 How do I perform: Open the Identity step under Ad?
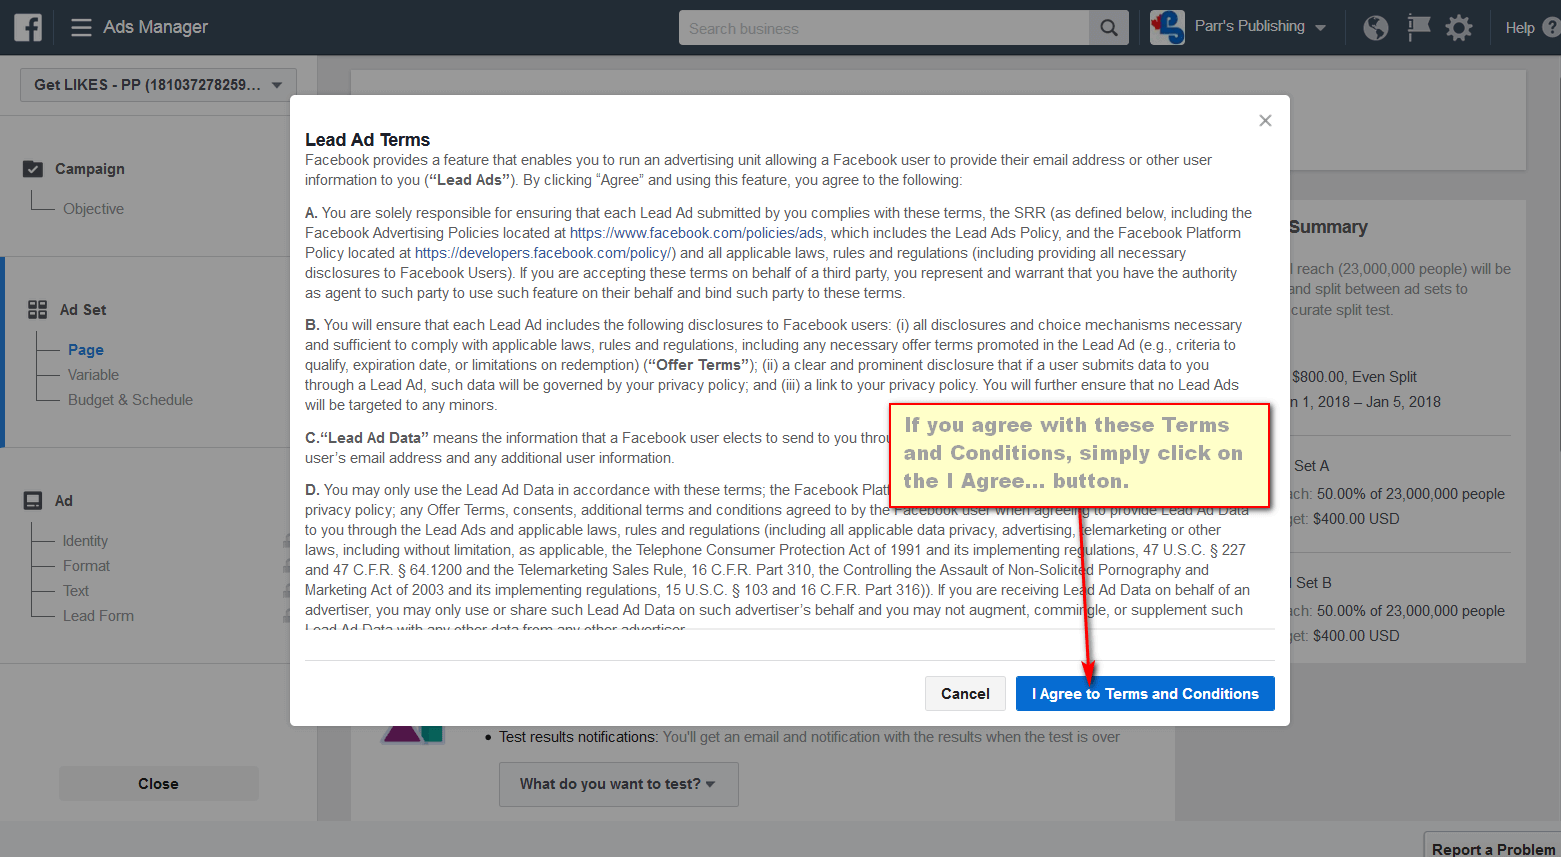(85, 541)
